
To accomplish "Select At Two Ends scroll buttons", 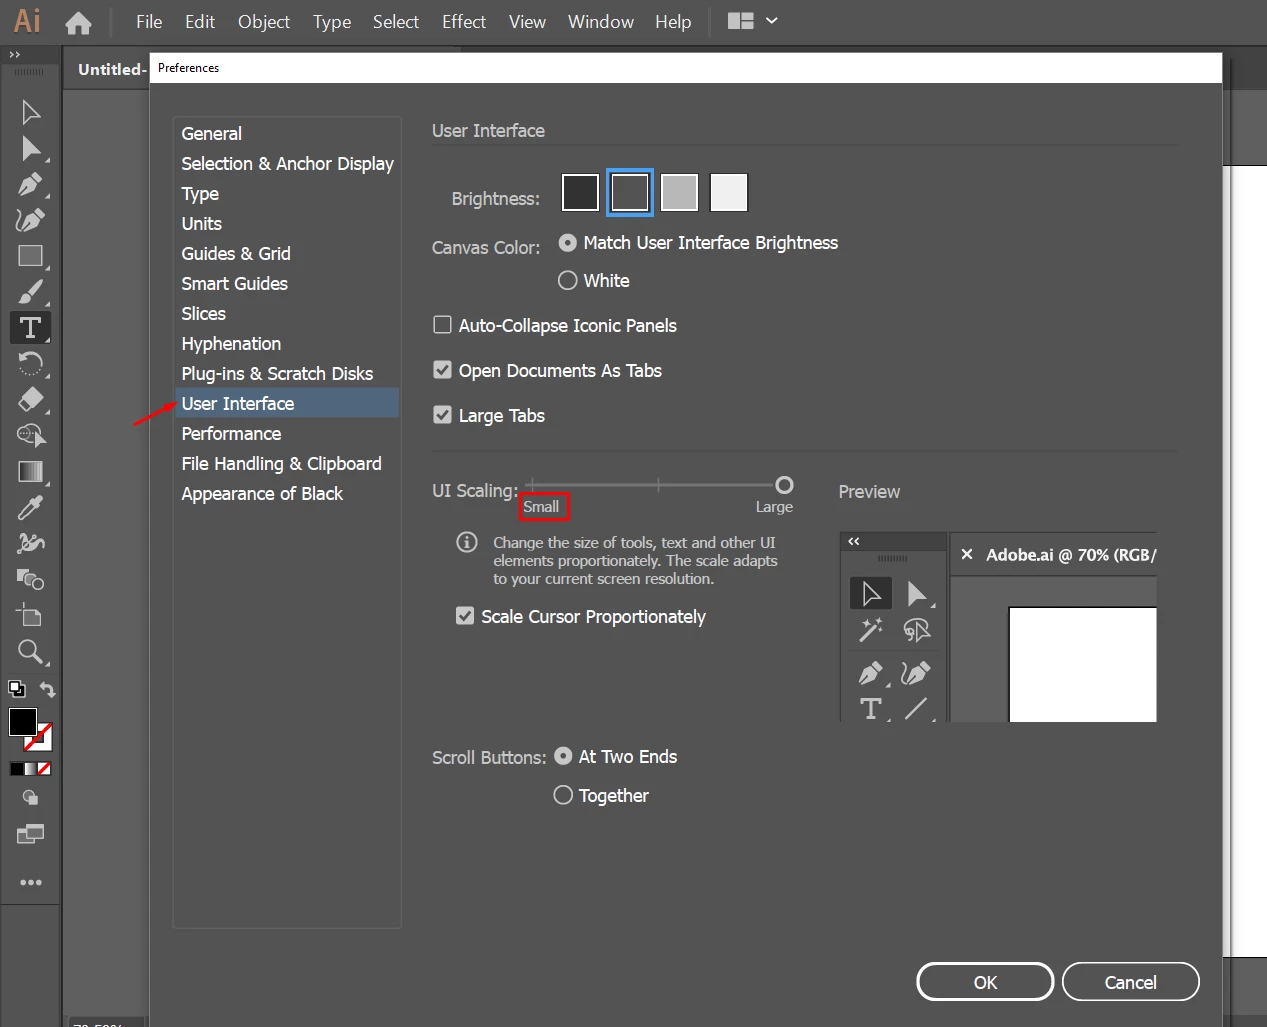I will pos(616,756).
